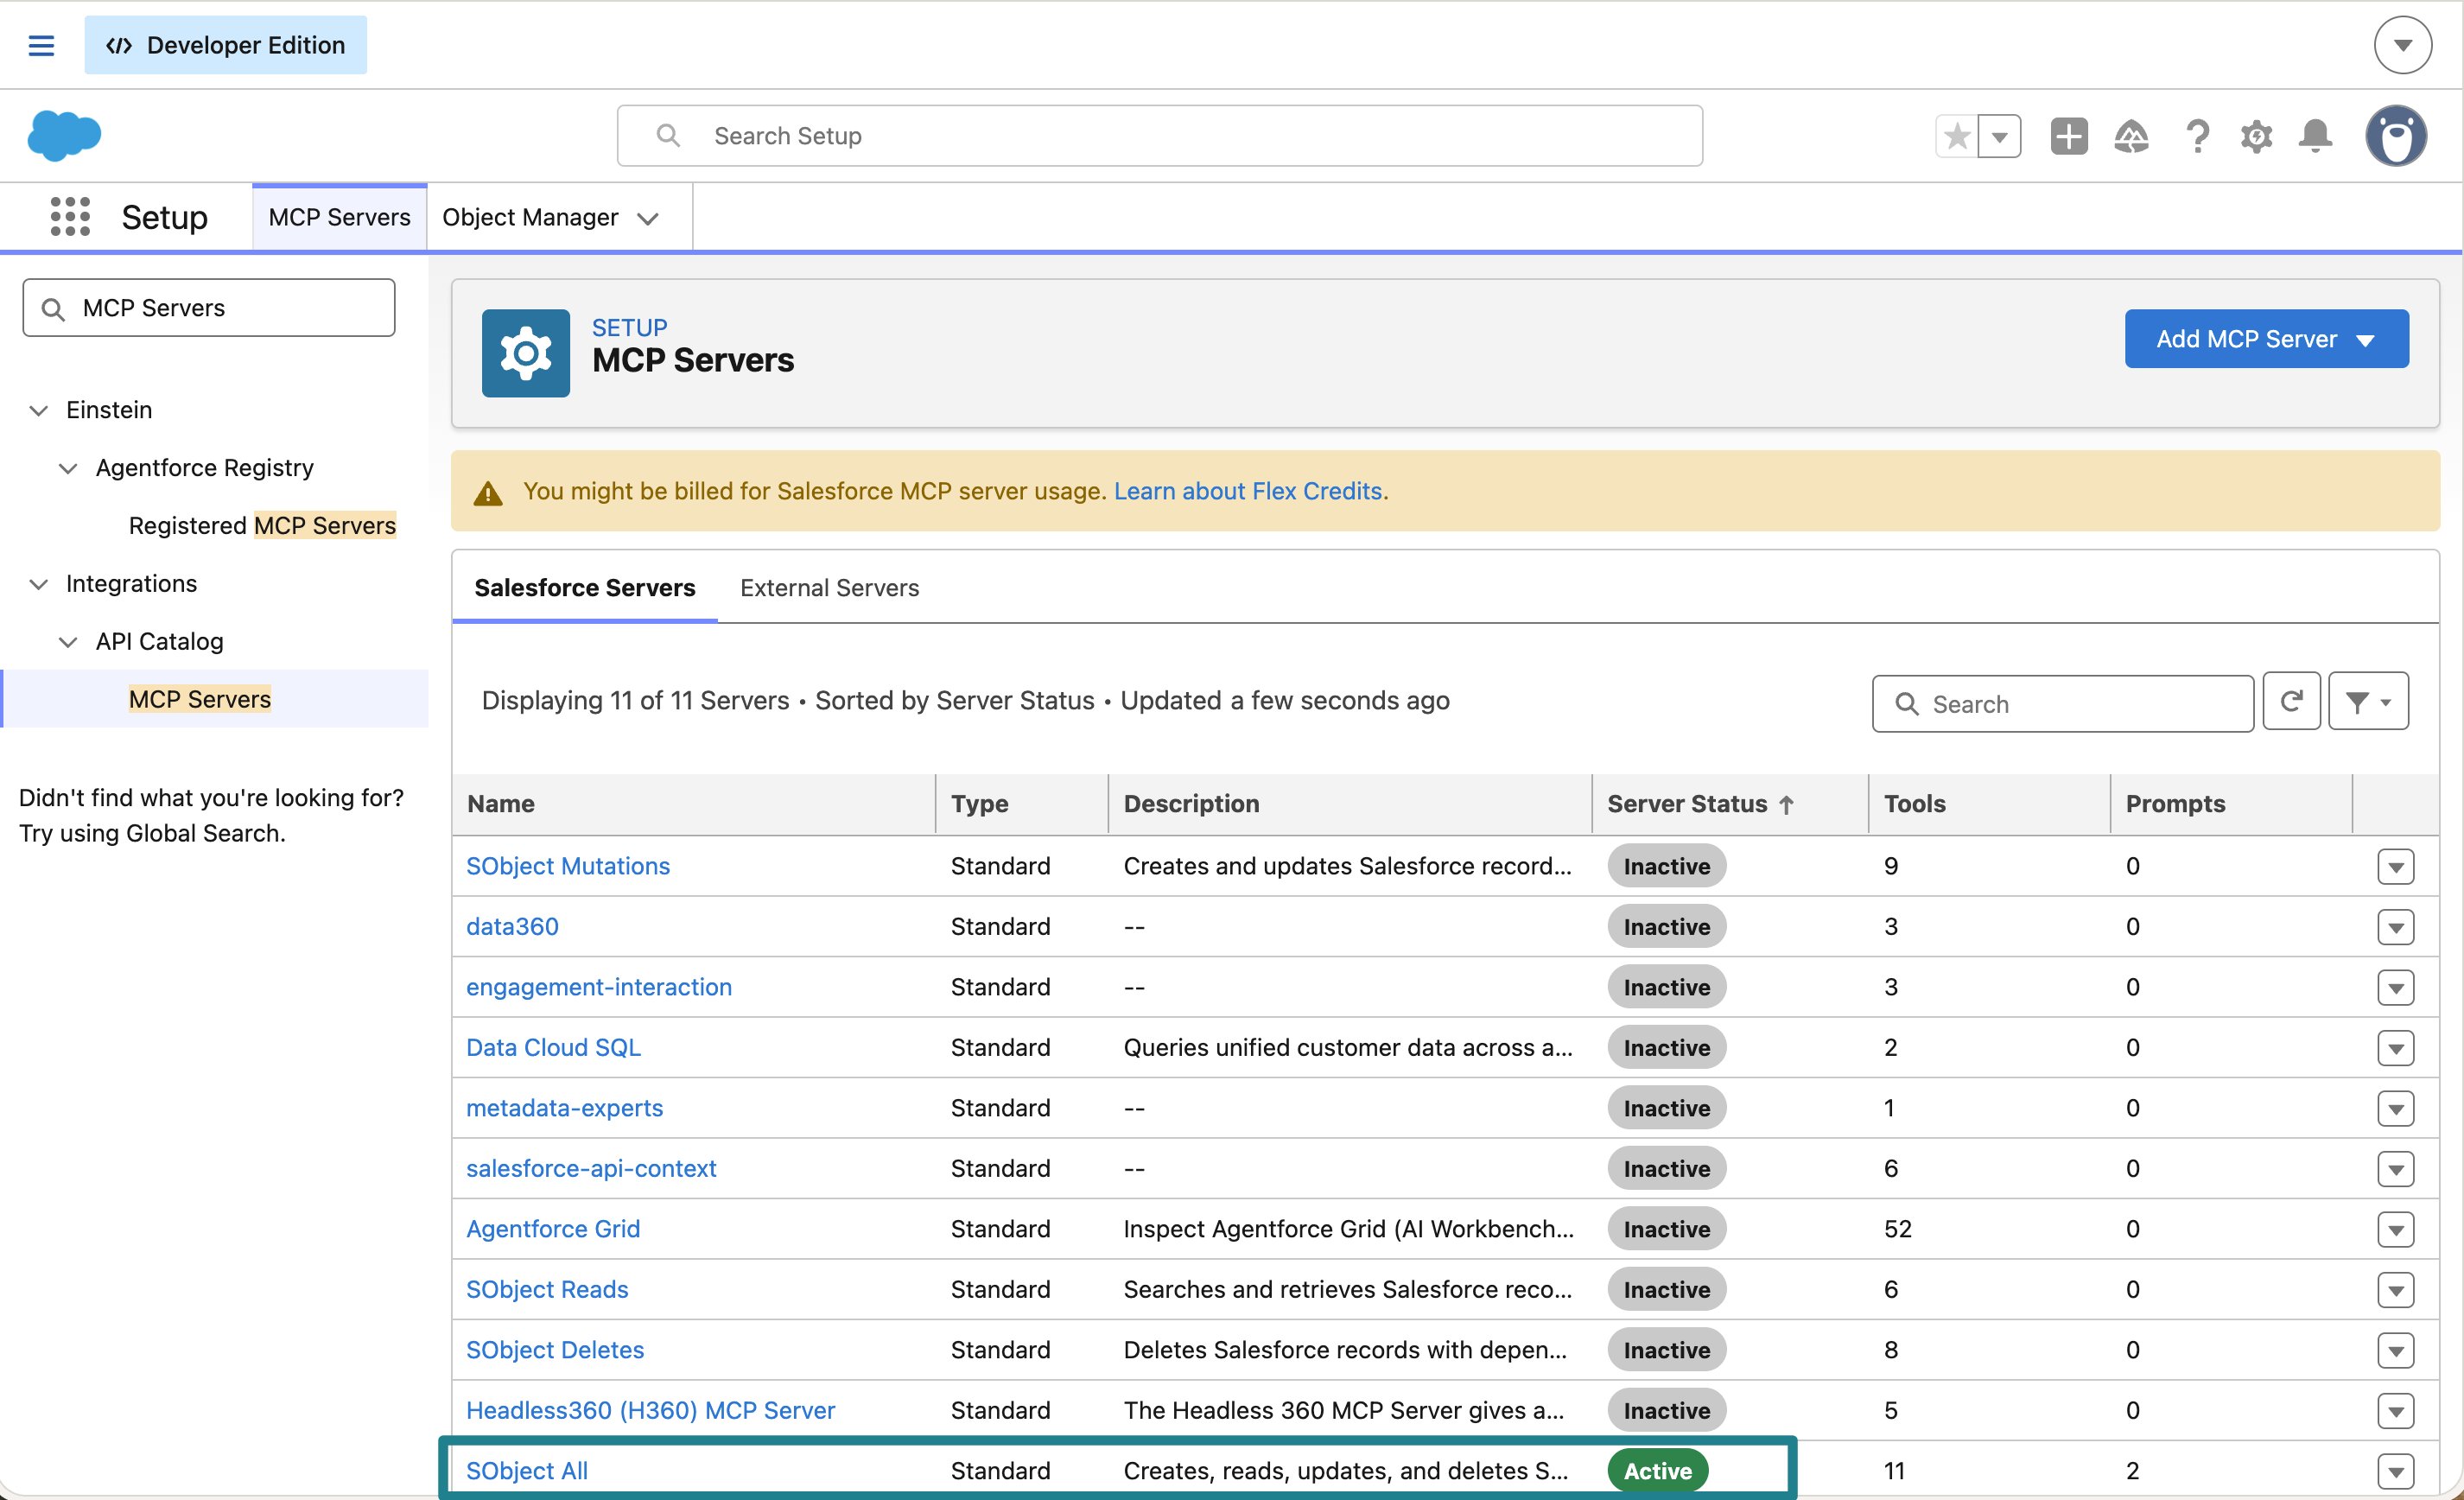Screen dimensions: 2464x1500
Task: Open the user profile avatar
Action: pos(2396,136)
